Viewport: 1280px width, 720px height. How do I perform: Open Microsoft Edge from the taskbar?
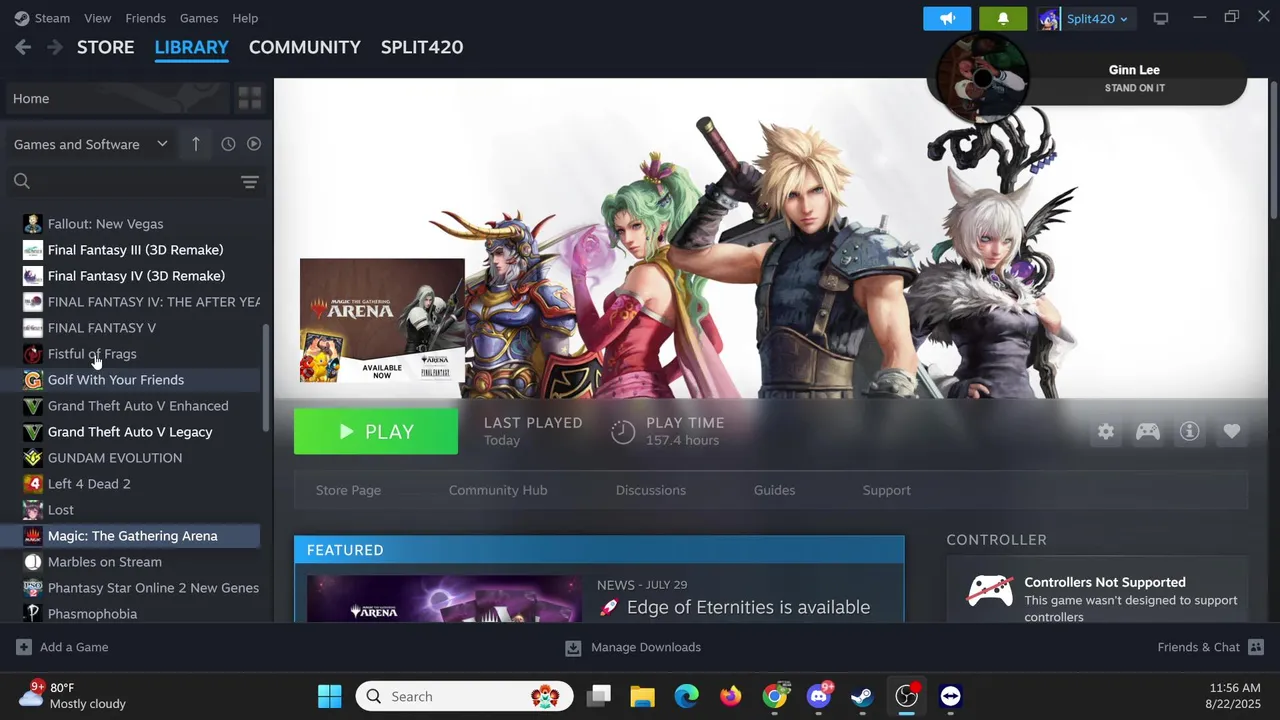tap(686, 696)
